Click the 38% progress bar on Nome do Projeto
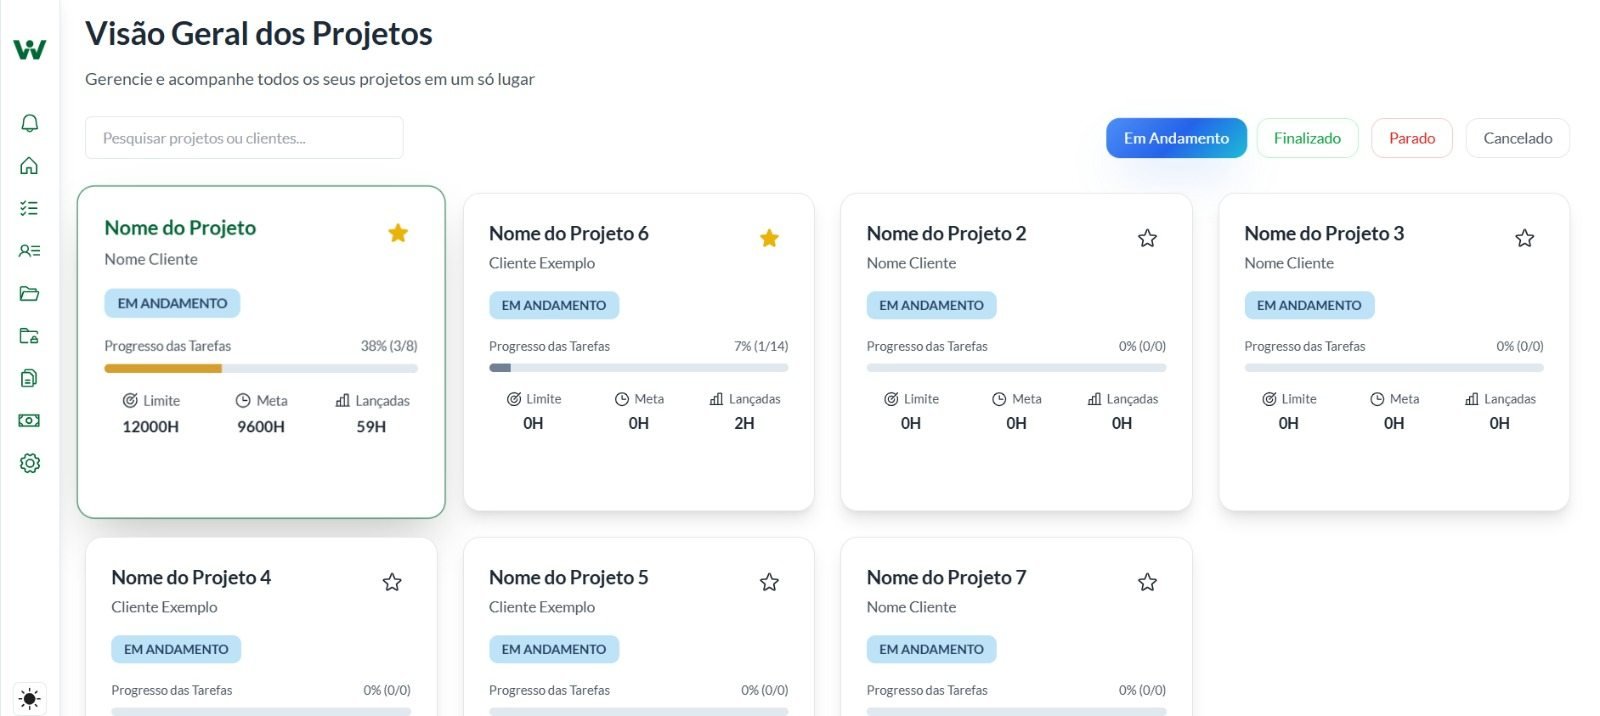The width and height of the screenshot is (1600, 716). (x=261, y=369)
